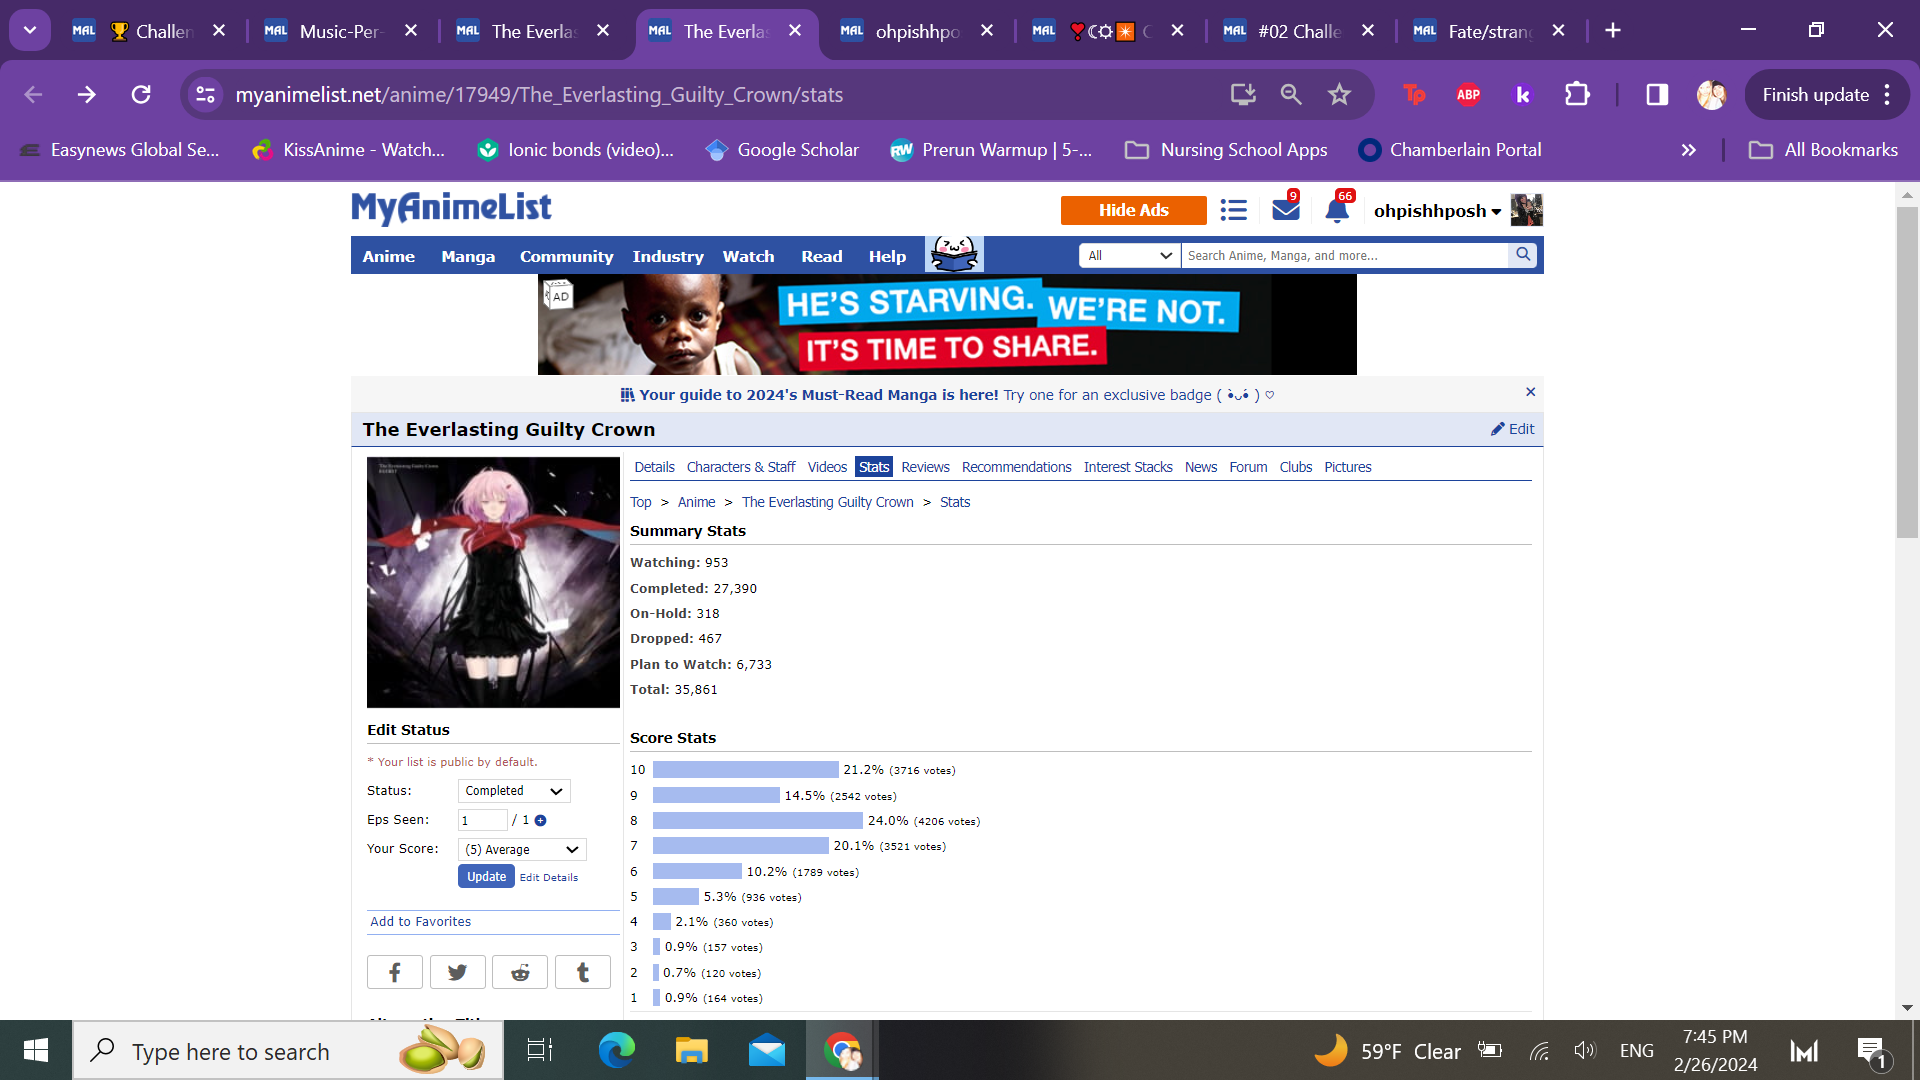Expand the search category All dropdown
Image resolution: width=1920 pixels, height=1080 pixels.
point(1129,256)
